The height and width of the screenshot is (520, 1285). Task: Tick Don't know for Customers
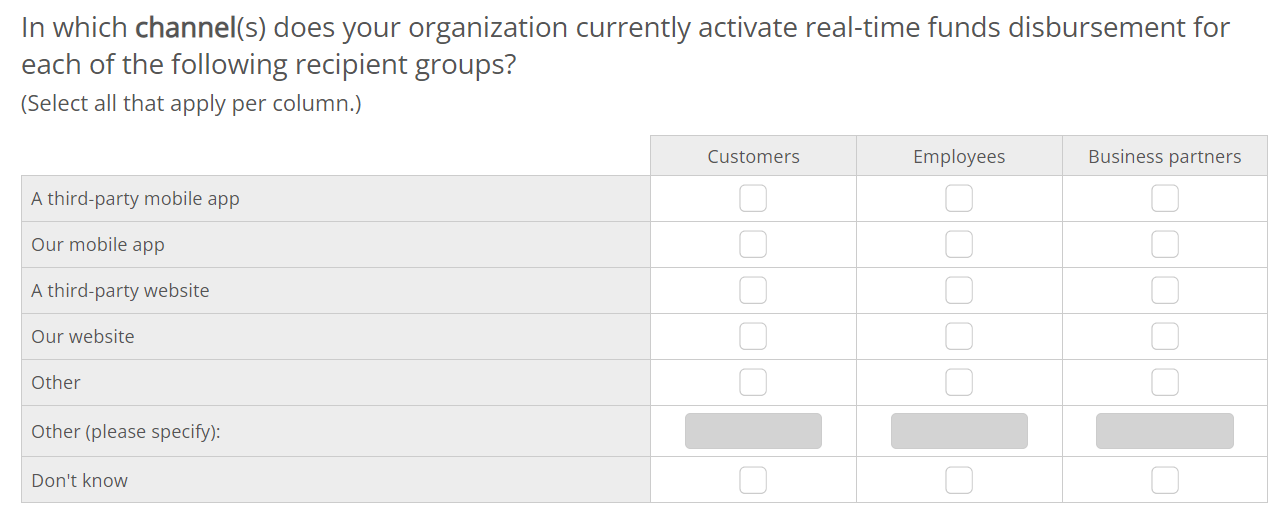click(x=753, y=480)
